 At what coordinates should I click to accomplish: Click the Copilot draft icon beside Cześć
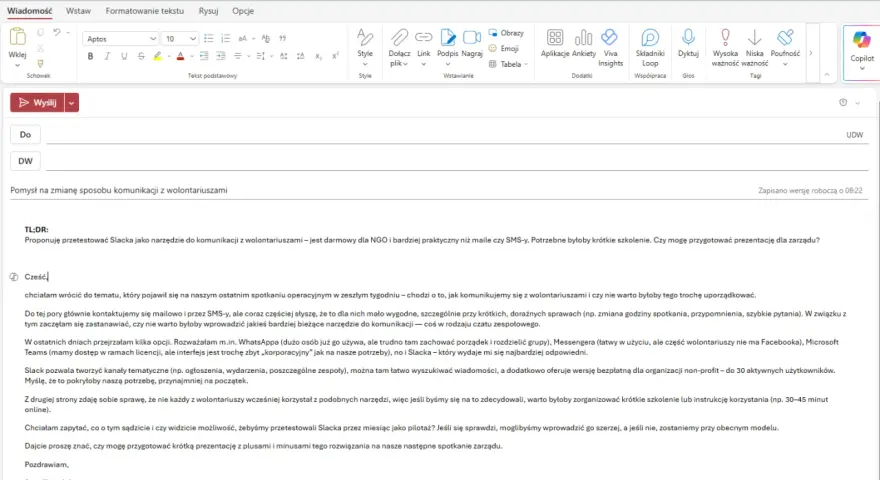point(14,277)
